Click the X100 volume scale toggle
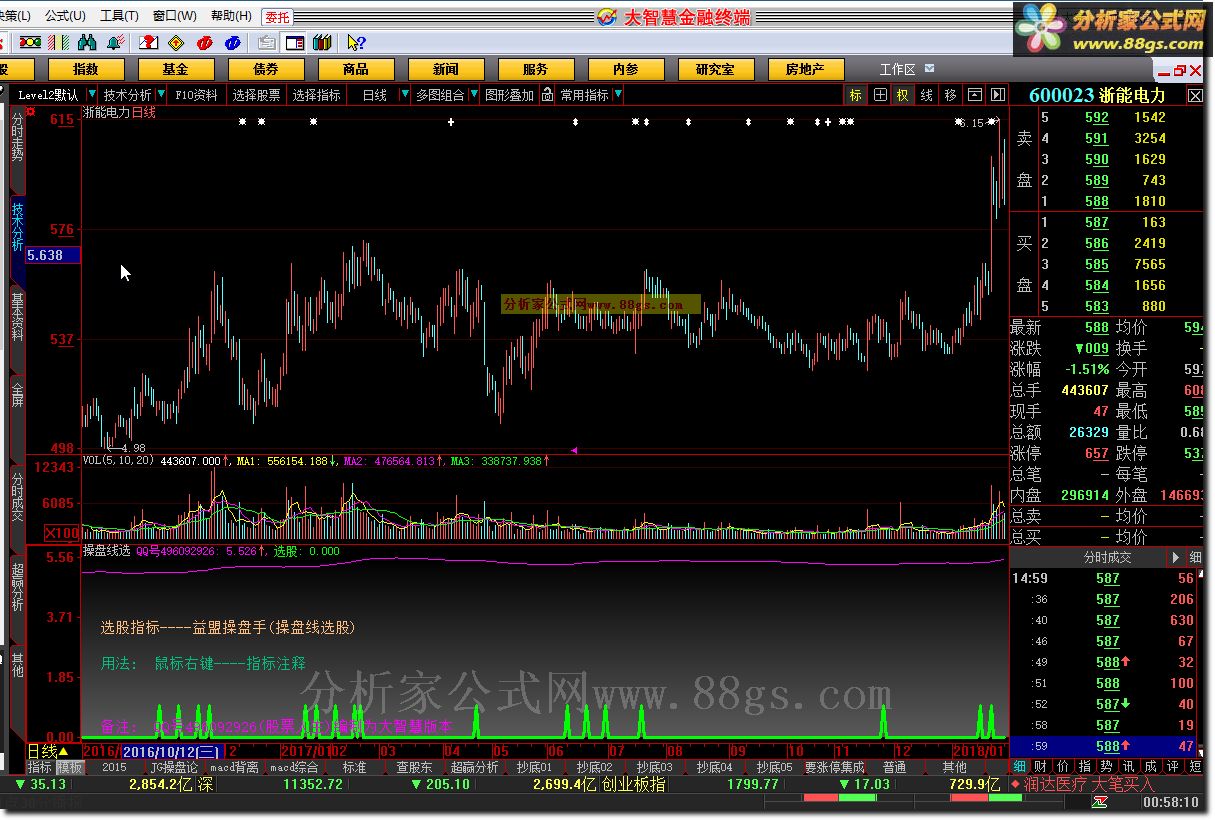 pyautogui.click(x=62, y=533)
